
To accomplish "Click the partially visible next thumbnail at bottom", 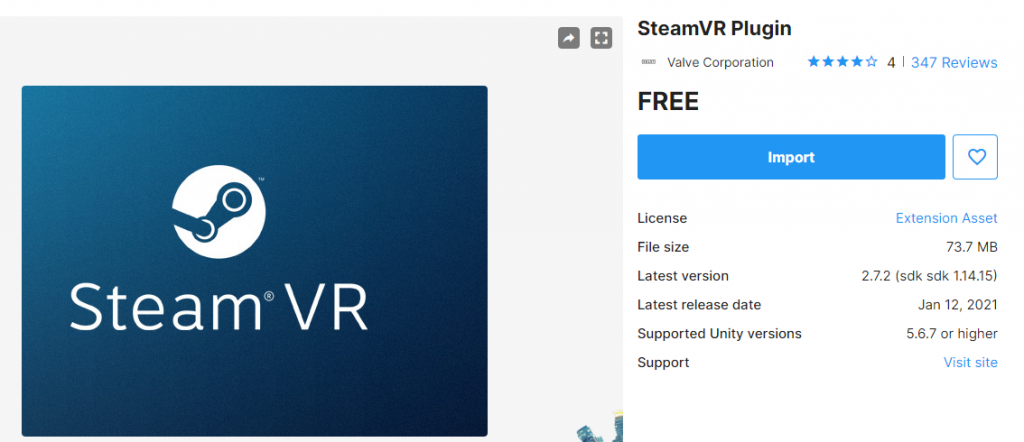I will pos(600,428).
